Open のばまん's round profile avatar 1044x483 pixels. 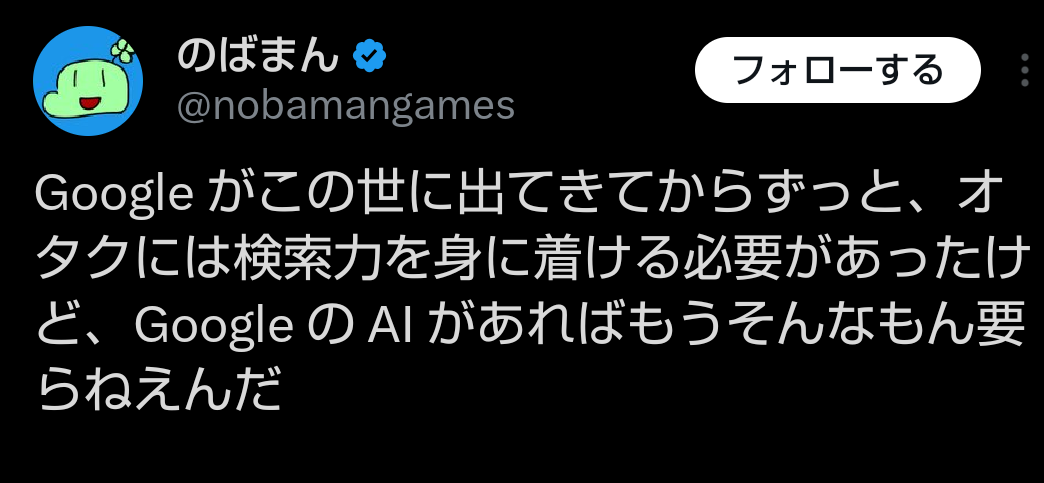88,81
